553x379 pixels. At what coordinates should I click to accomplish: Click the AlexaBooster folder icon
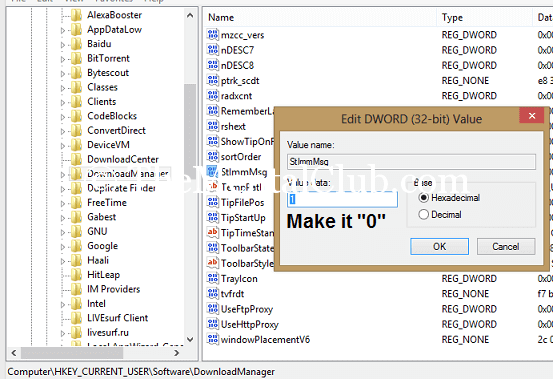pyautogui.click(x=76, y=15)
